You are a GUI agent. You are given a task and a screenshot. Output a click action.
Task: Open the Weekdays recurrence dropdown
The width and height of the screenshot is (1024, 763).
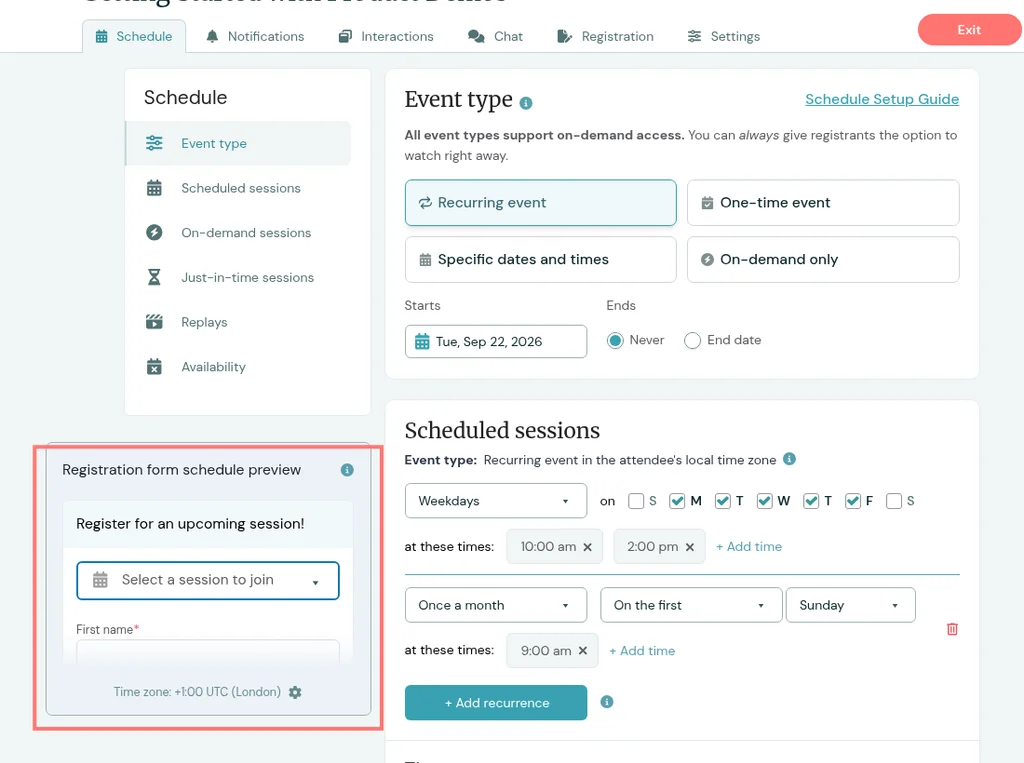pyautogui.click(x=496, y=501)
